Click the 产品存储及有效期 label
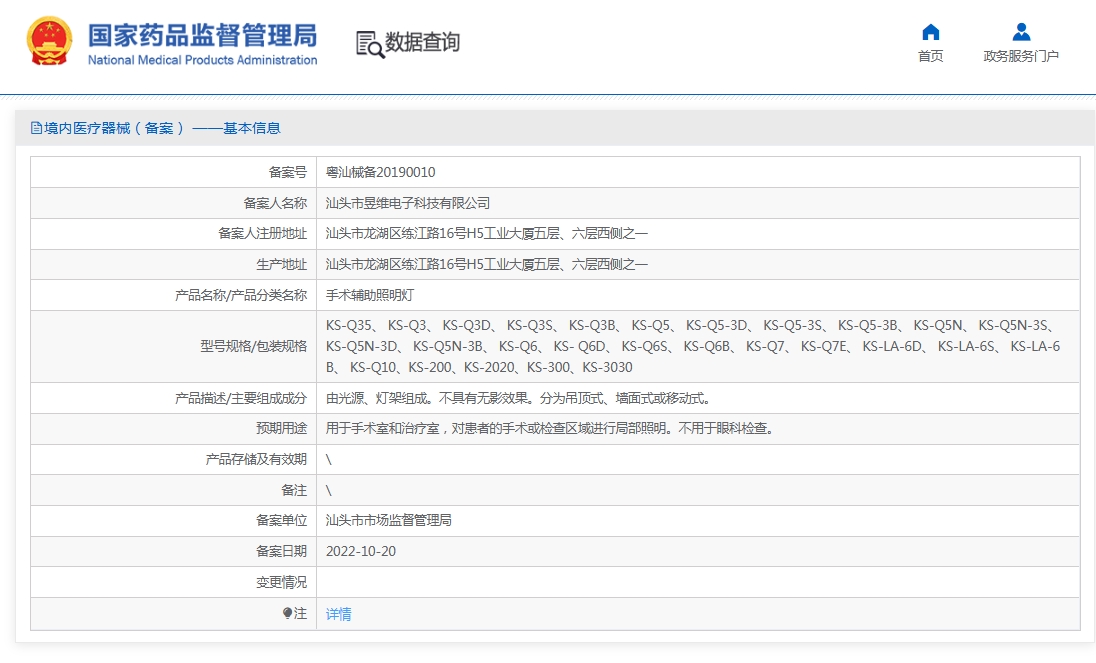 point(256,459)
